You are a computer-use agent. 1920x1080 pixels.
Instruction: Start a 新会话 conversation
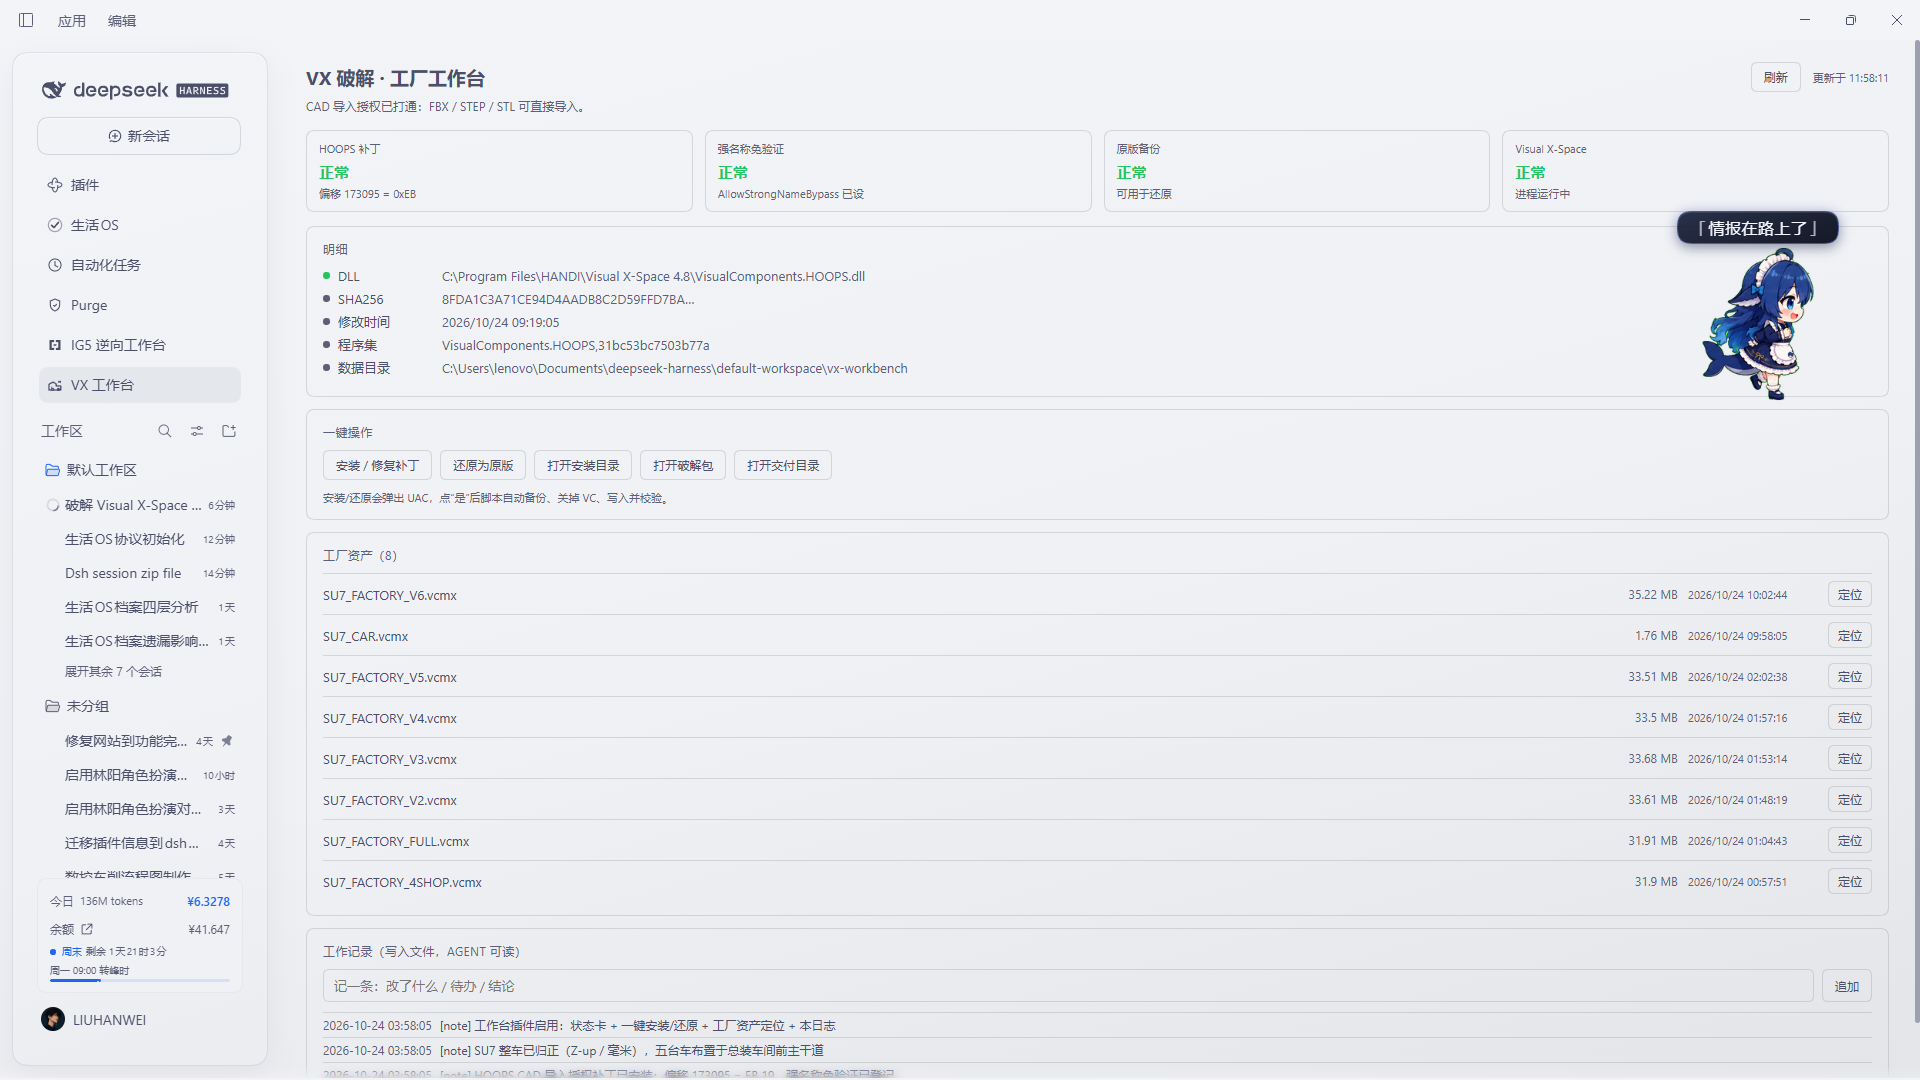pyautogui.click(x=139, y=136)
